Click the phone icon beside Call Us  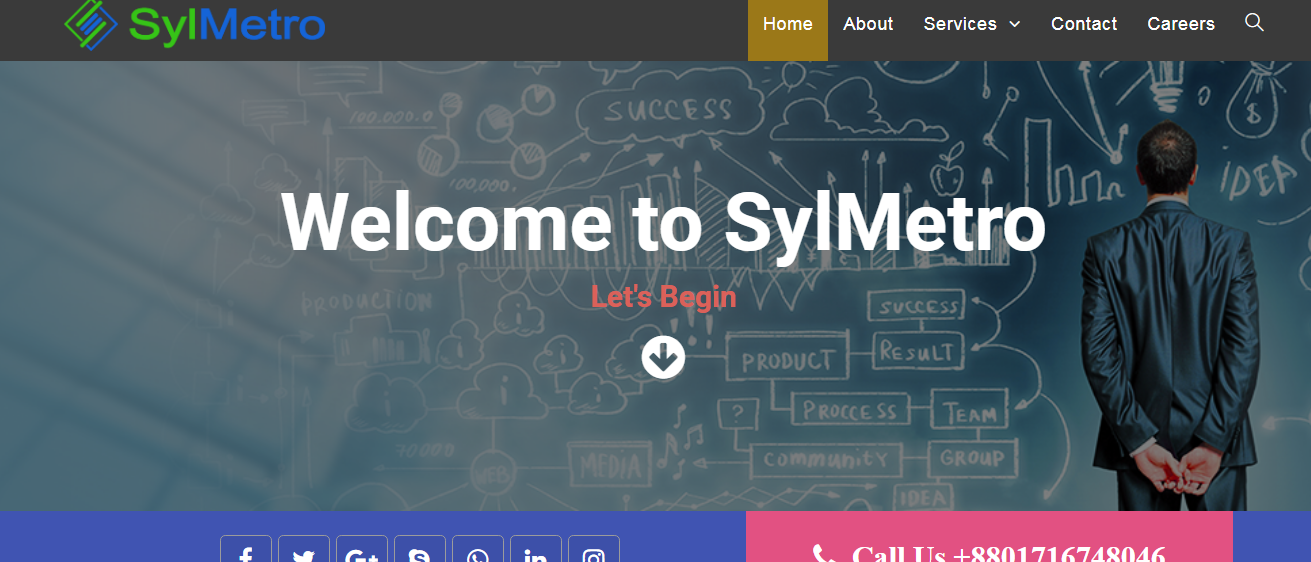coord(824,554)
